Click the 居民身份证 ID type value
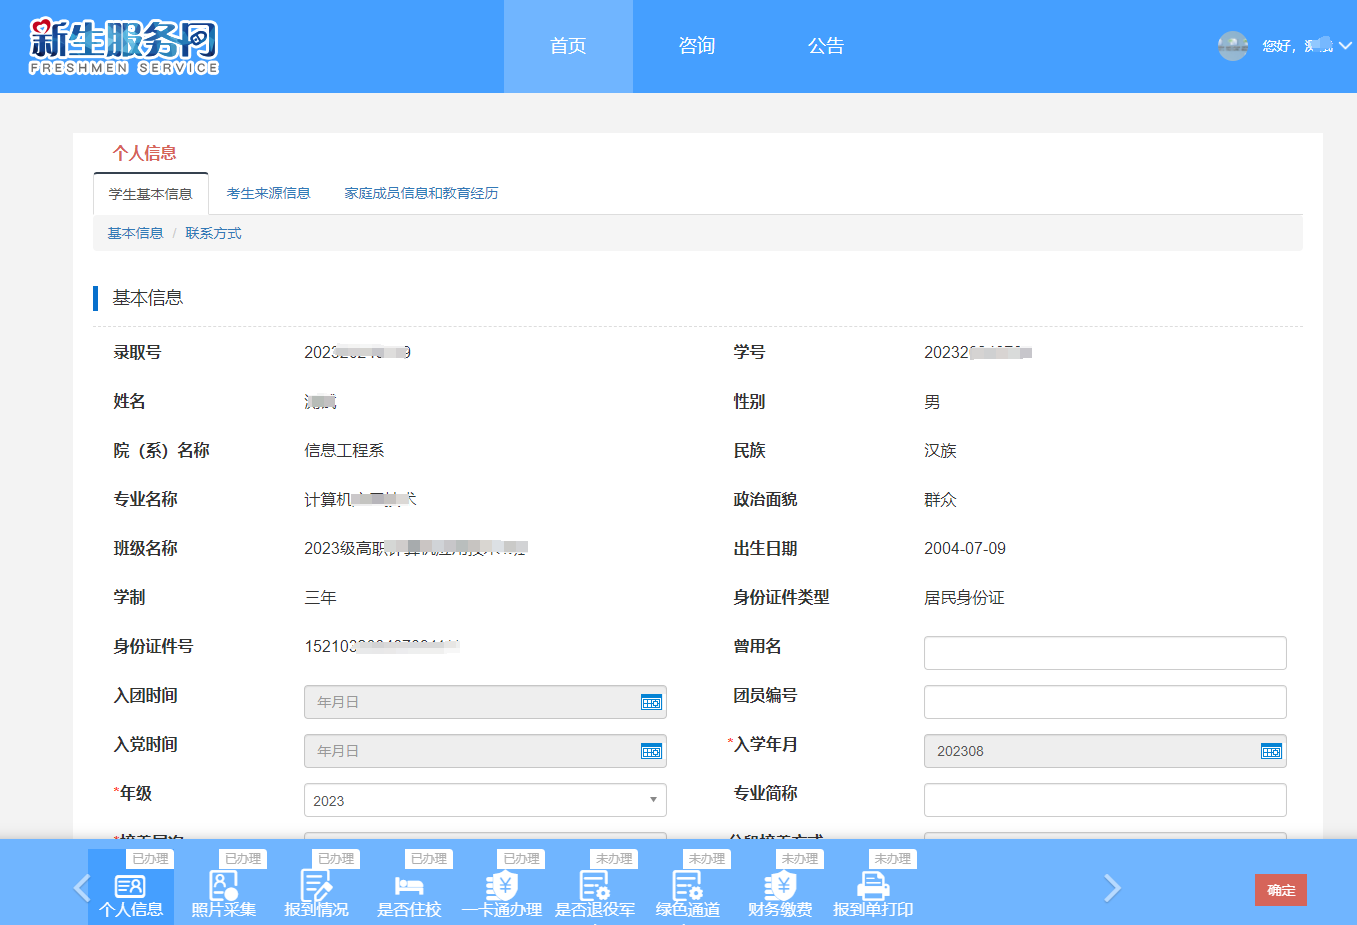Viewport: 1357px width, 925px height. (x=964, y=598)
